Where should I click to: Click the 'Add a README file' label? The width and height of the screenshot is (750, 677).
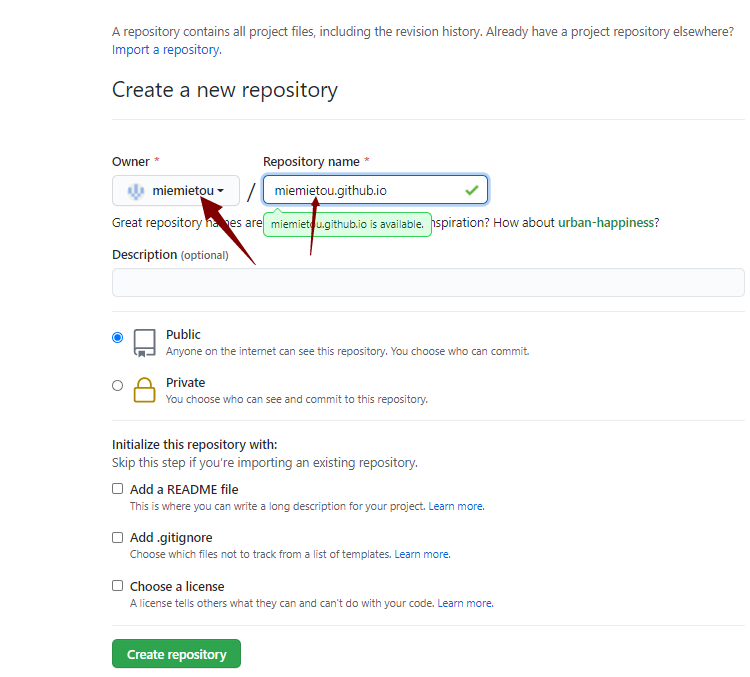pos(184,489)
